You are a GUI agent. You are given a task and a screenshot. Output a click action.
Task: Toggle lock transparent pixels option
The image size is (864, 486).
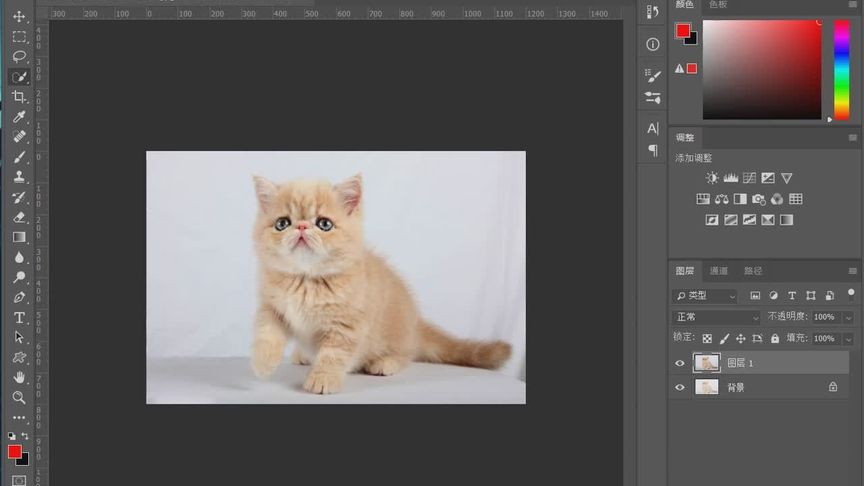coord(707,339)
